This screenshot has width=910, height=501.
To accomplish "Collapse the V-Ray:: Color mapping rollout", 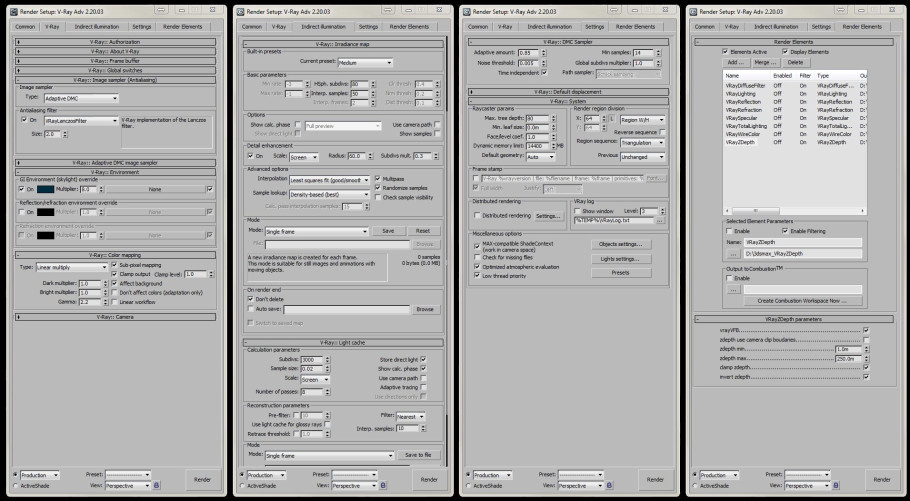I will (115, 255).
